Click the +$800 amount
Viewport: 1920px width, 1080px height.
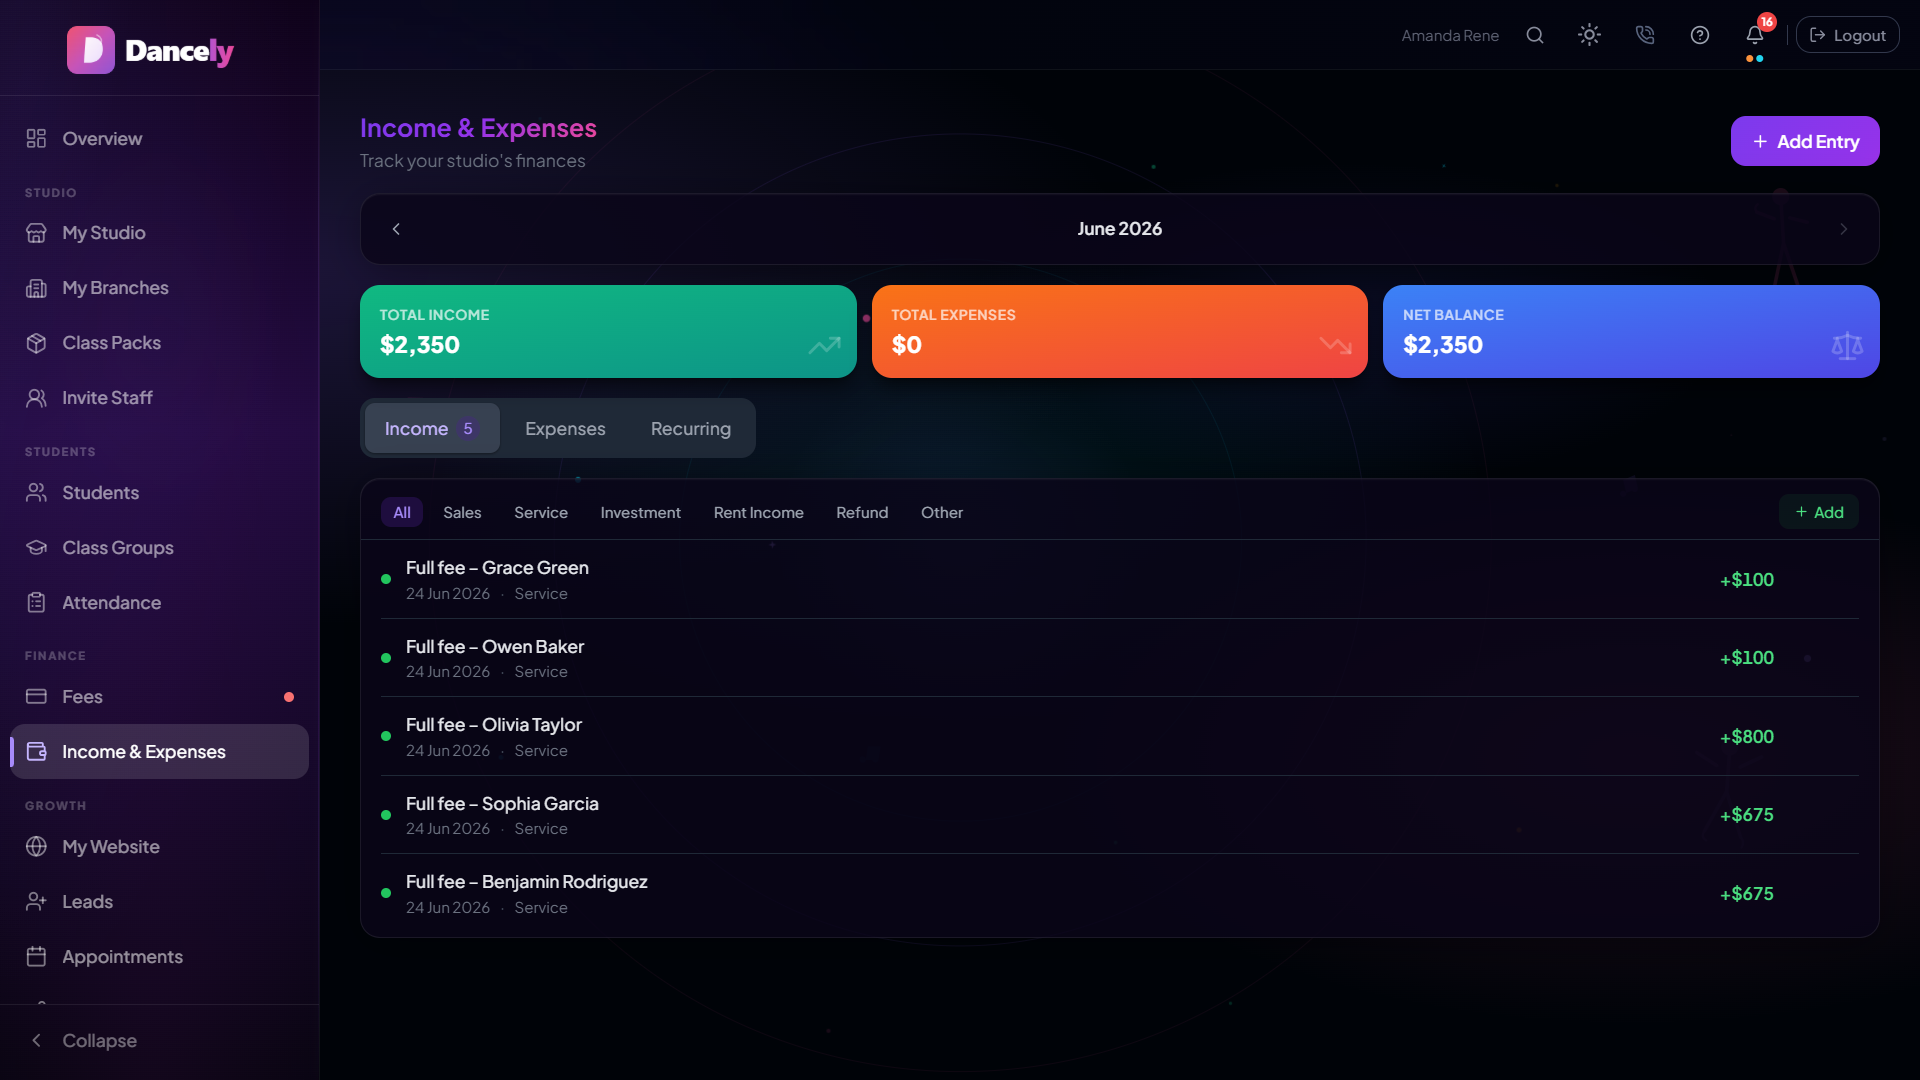1746,737
